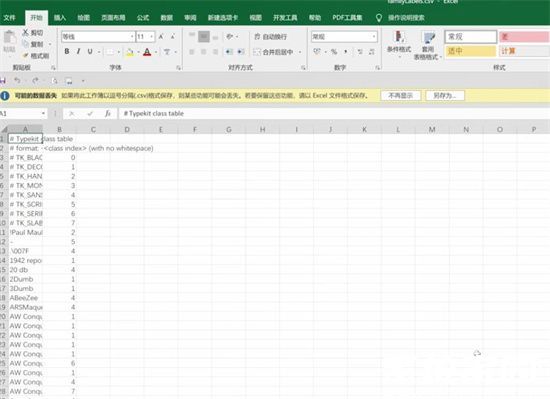This screenshot has height=399, width=550.
Task: Click the Paste clipboard icon
Action: click(9, 38)
